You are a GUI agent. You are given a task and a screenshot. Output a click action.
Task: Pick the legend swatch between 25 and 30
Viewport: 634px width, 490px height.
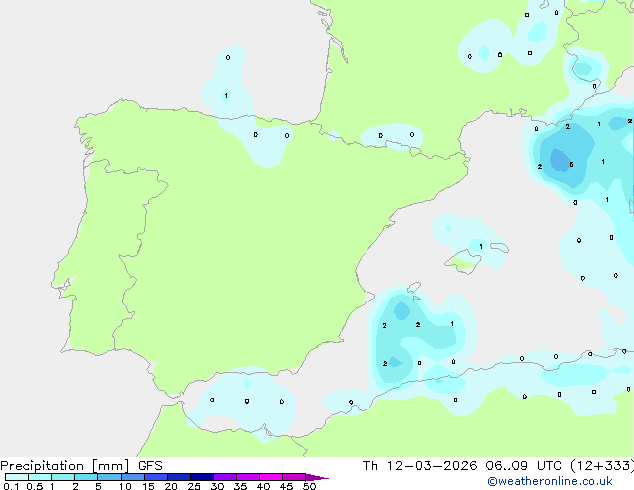point(202,477)
